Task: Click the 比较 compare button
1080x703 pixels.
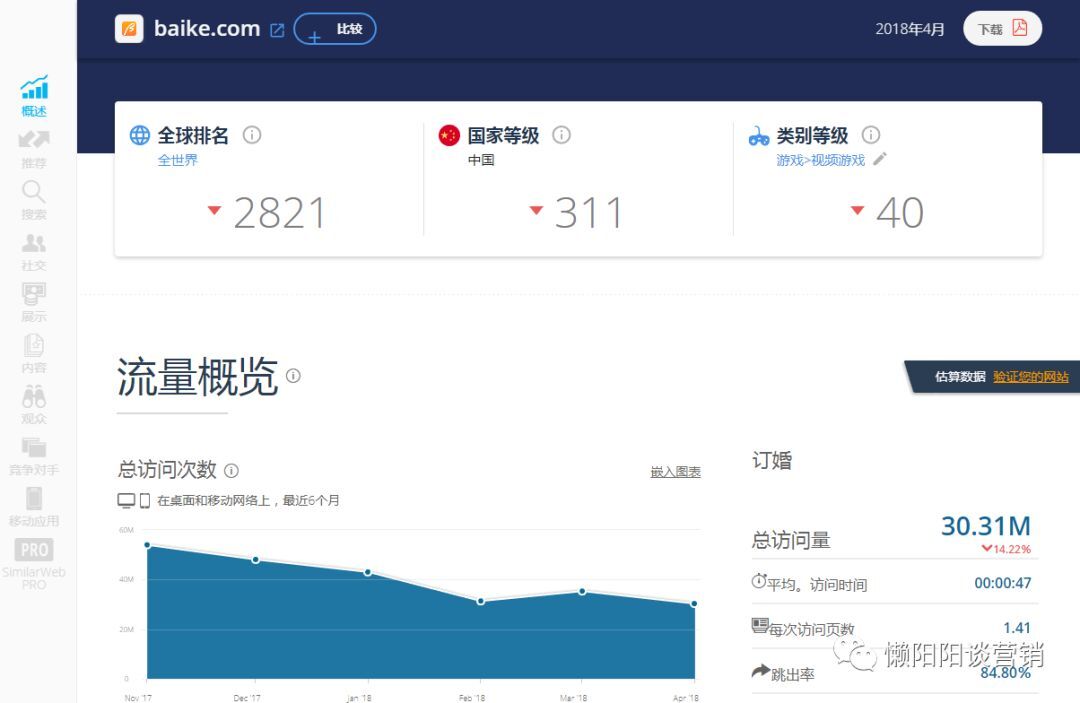Action: click(x=335, y=29)
